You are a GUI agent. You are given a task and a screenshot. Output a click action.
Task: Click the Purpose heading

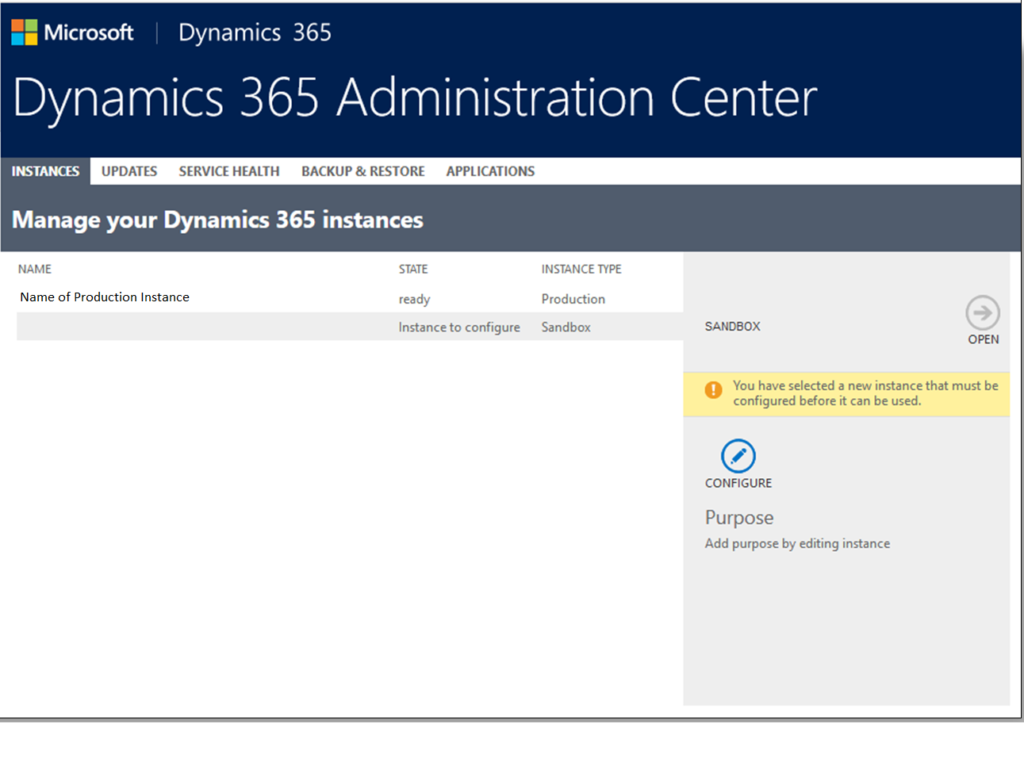tap(739, 518)
